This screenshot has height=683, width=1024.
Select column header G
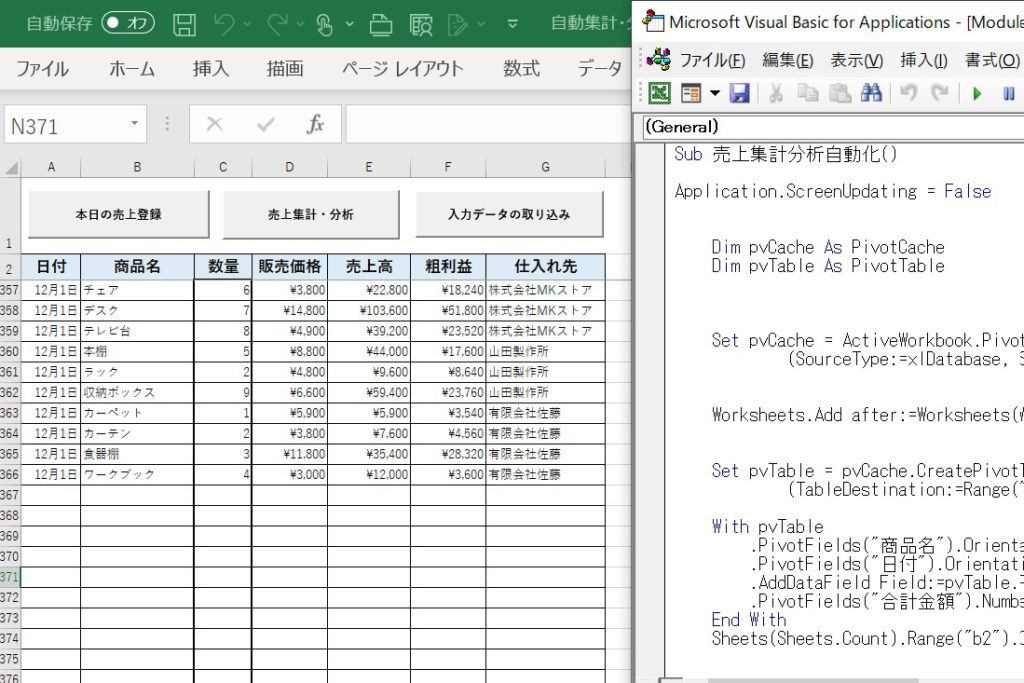coord(545,168)
